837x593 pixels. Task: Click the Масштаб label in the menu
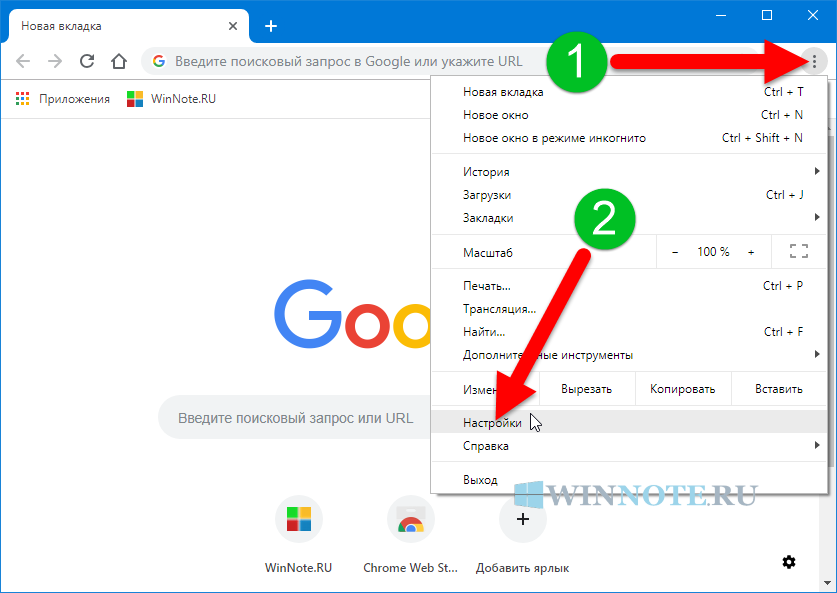(x=488, y=252)
